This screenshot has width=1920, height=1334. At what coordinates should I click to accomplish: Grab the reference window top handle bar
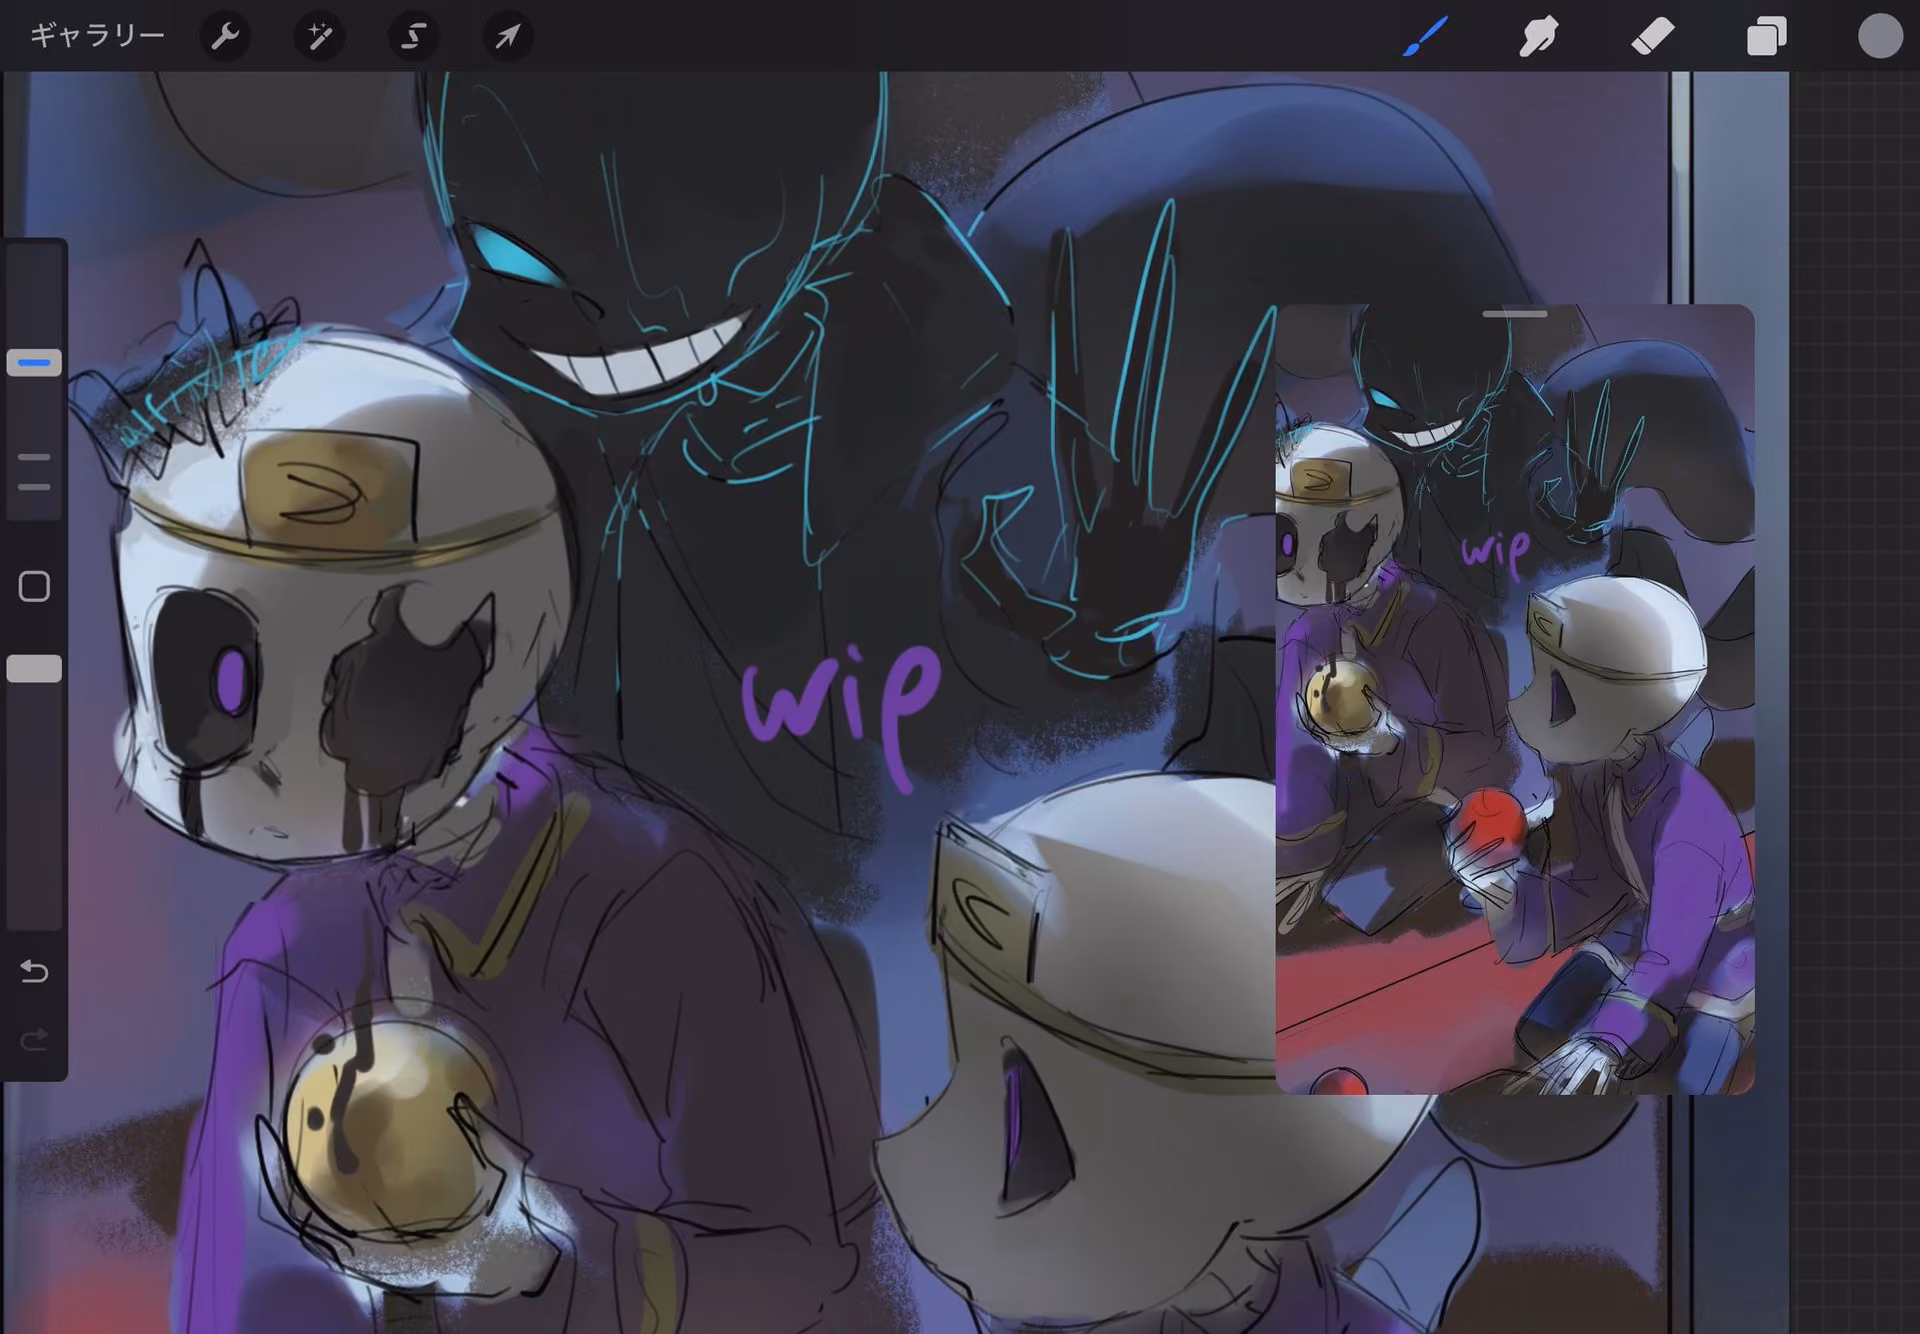point(1514,314)
